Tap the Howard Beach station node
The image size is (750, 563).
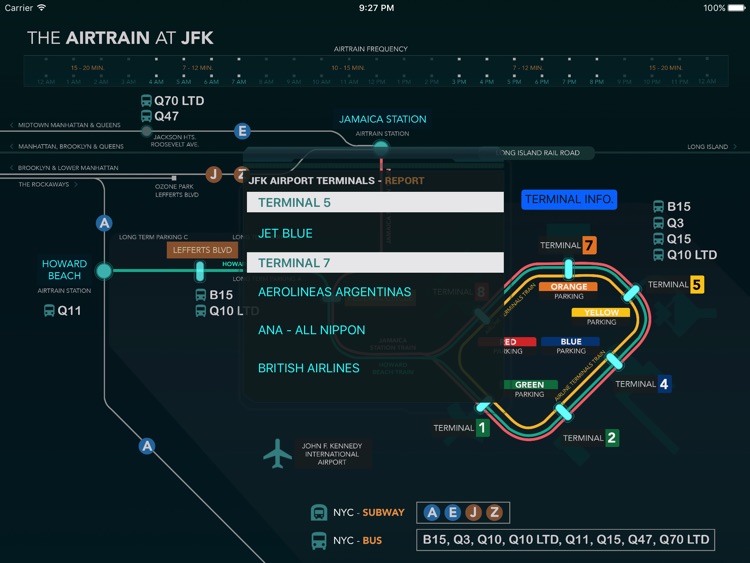104,271
